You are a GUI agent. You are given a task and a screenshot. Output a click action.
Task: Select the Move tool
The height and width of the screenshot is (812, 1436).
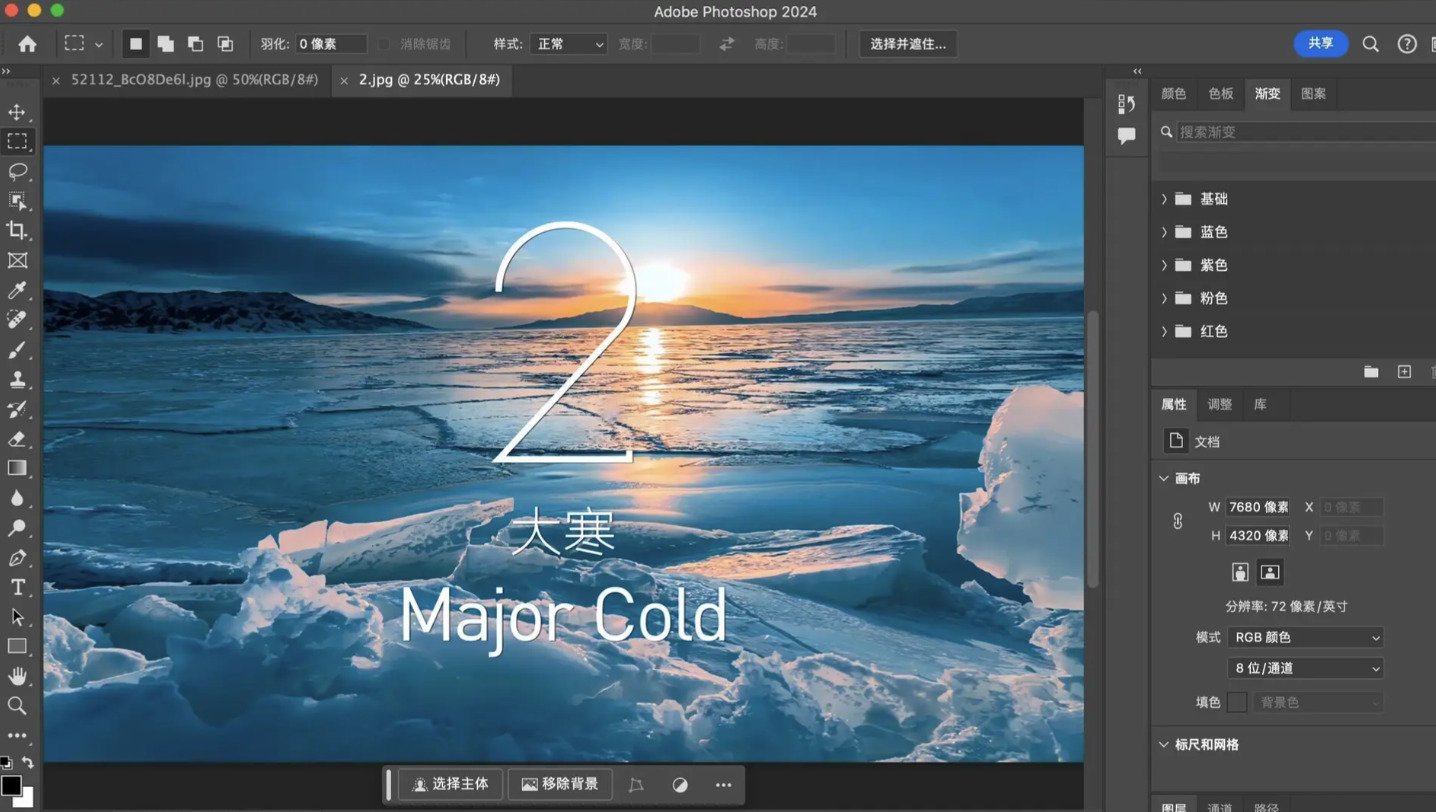(x=17, y=112)
